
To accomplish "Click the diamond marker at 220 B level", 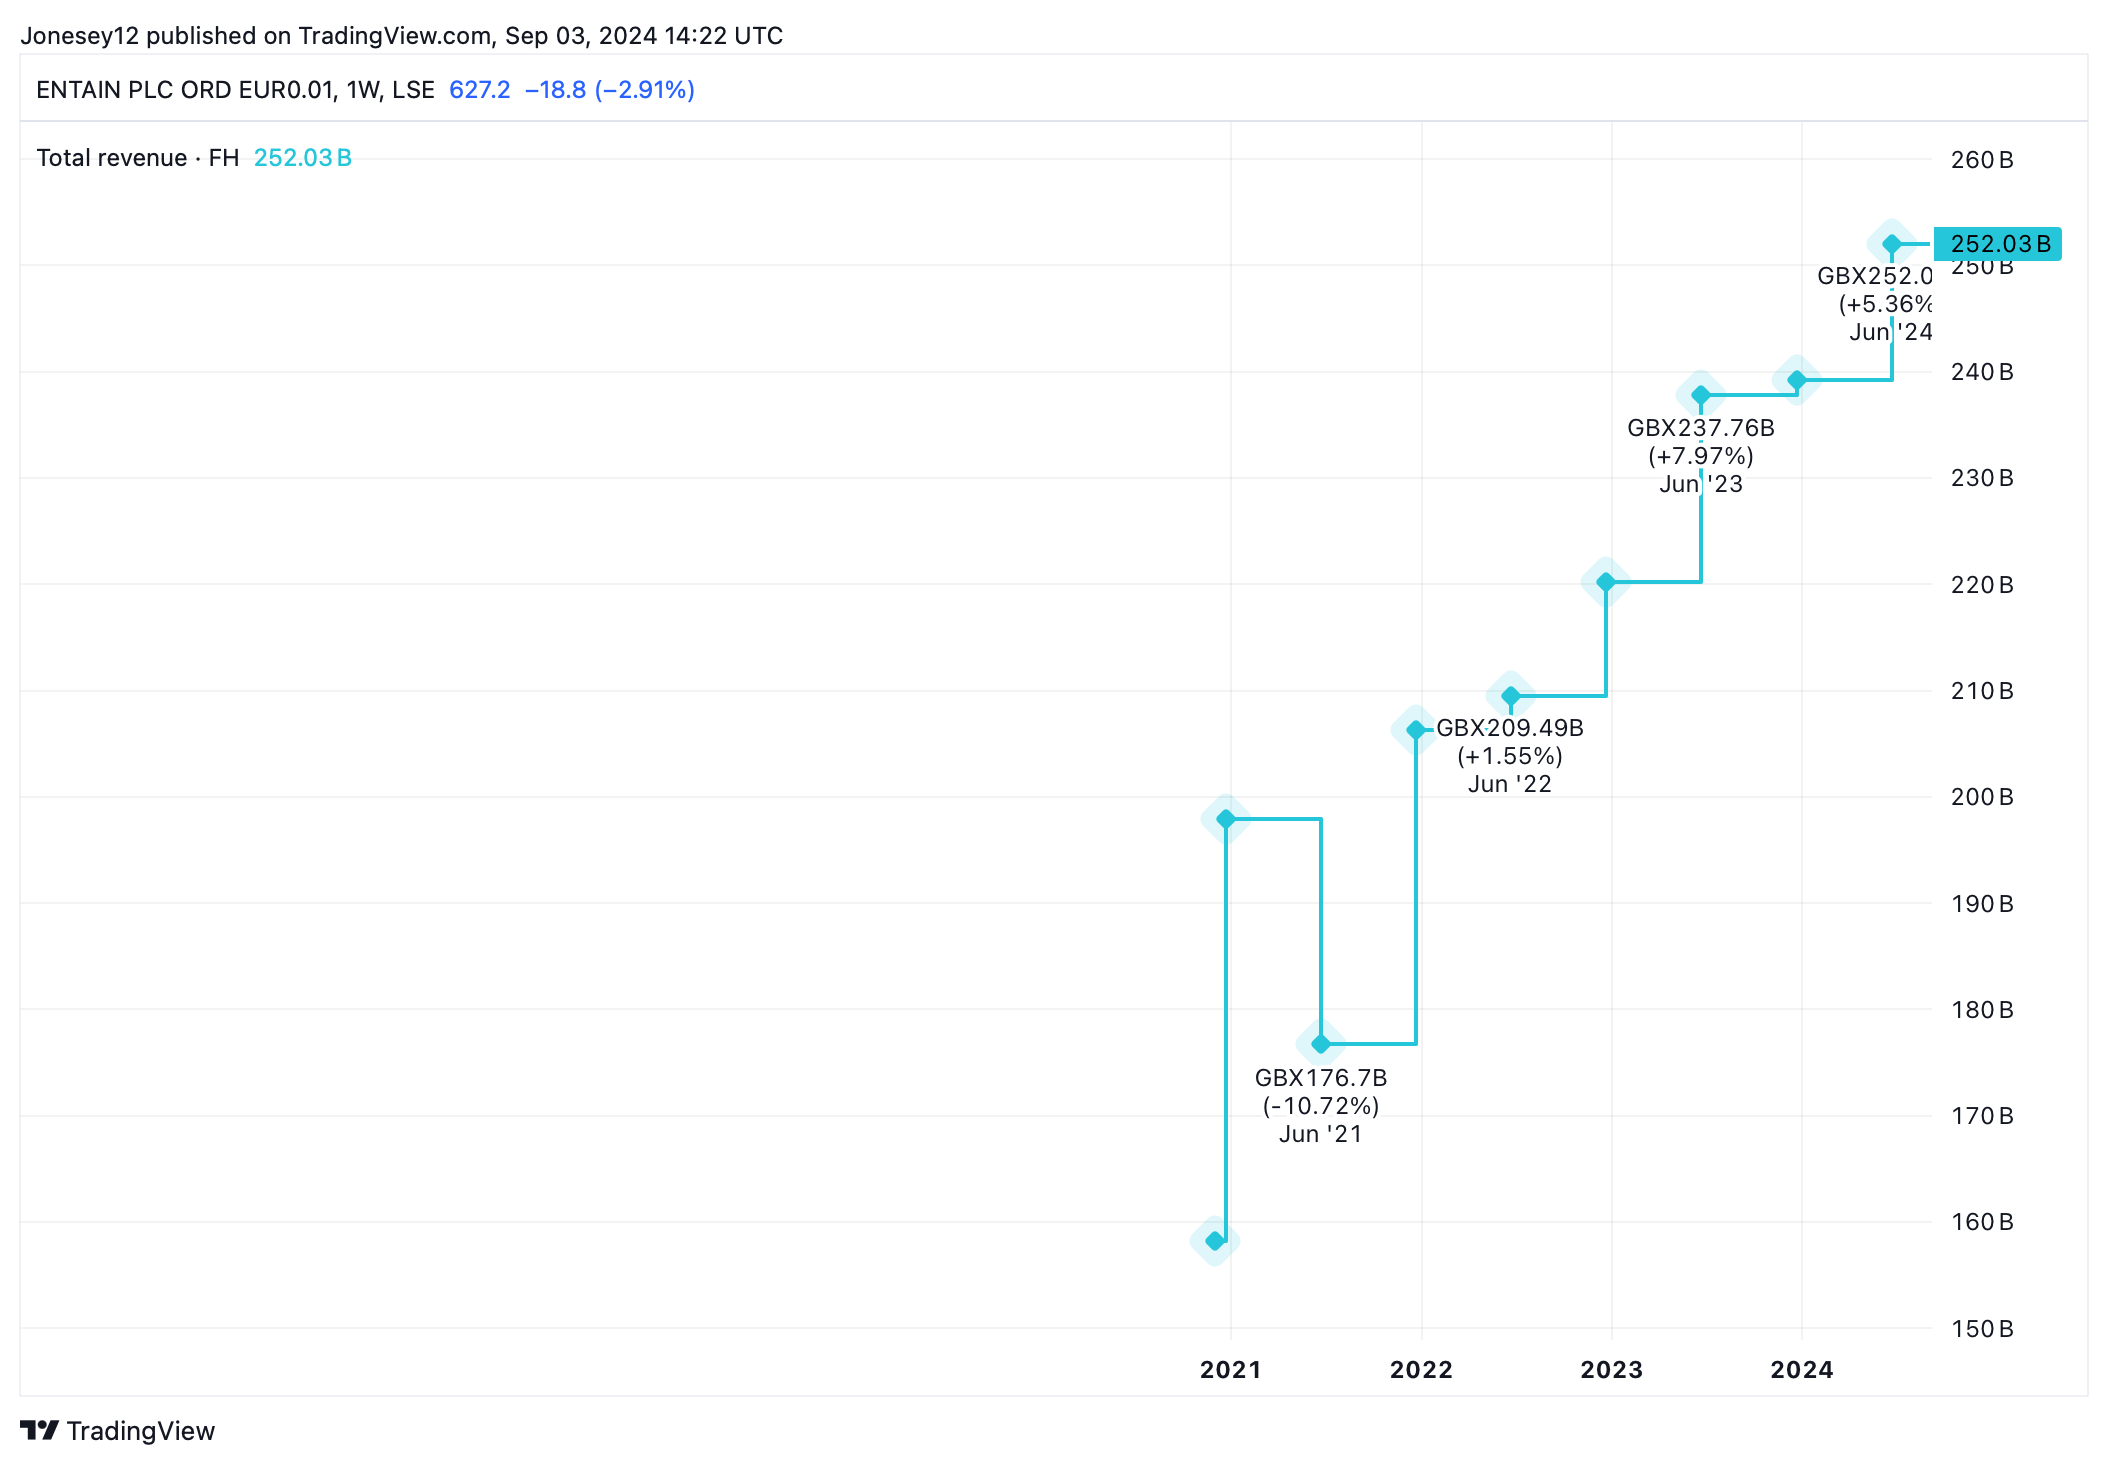I will [x=1605, y=582].
